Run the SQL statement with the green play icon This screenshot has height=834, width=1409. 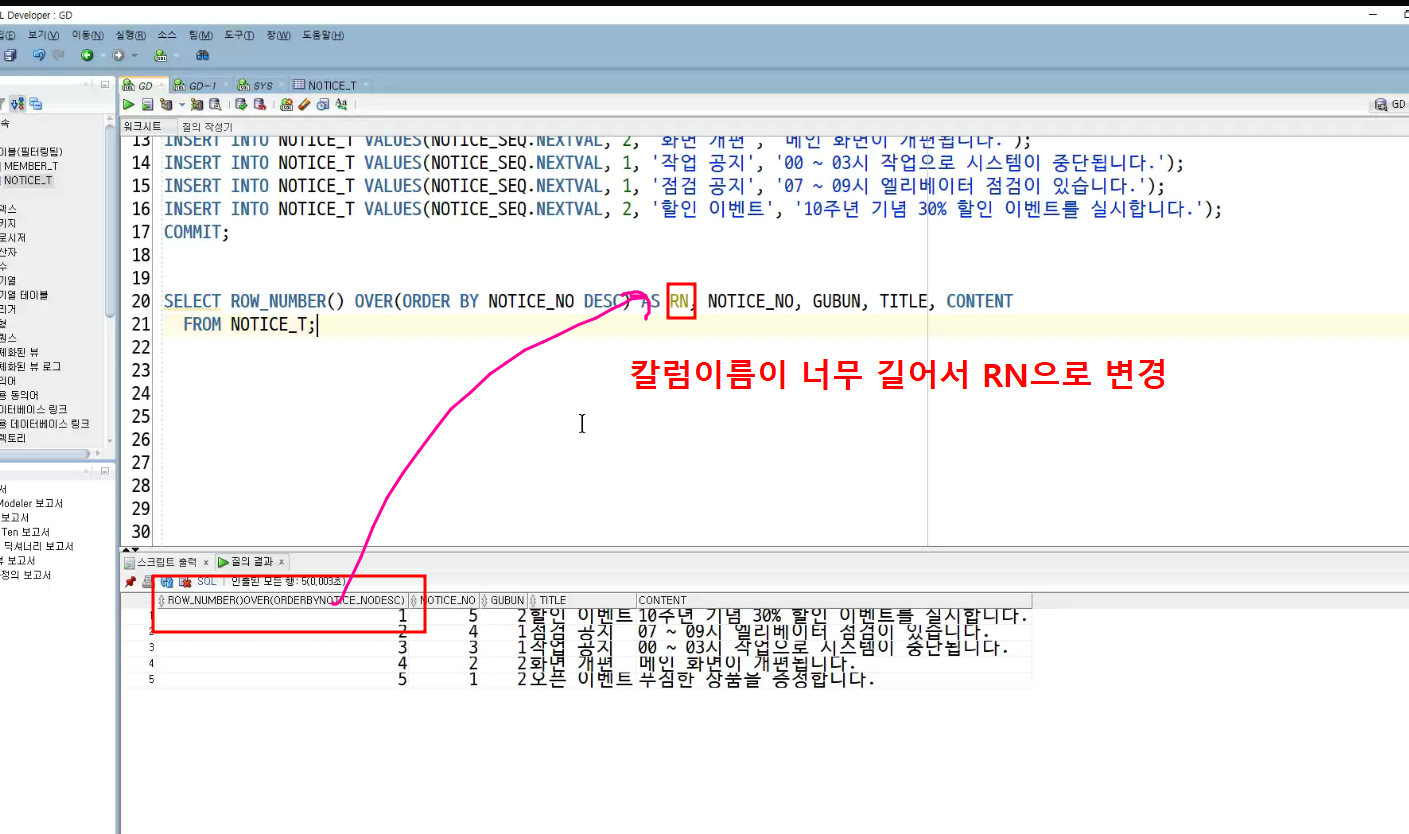tap(128, 104)
